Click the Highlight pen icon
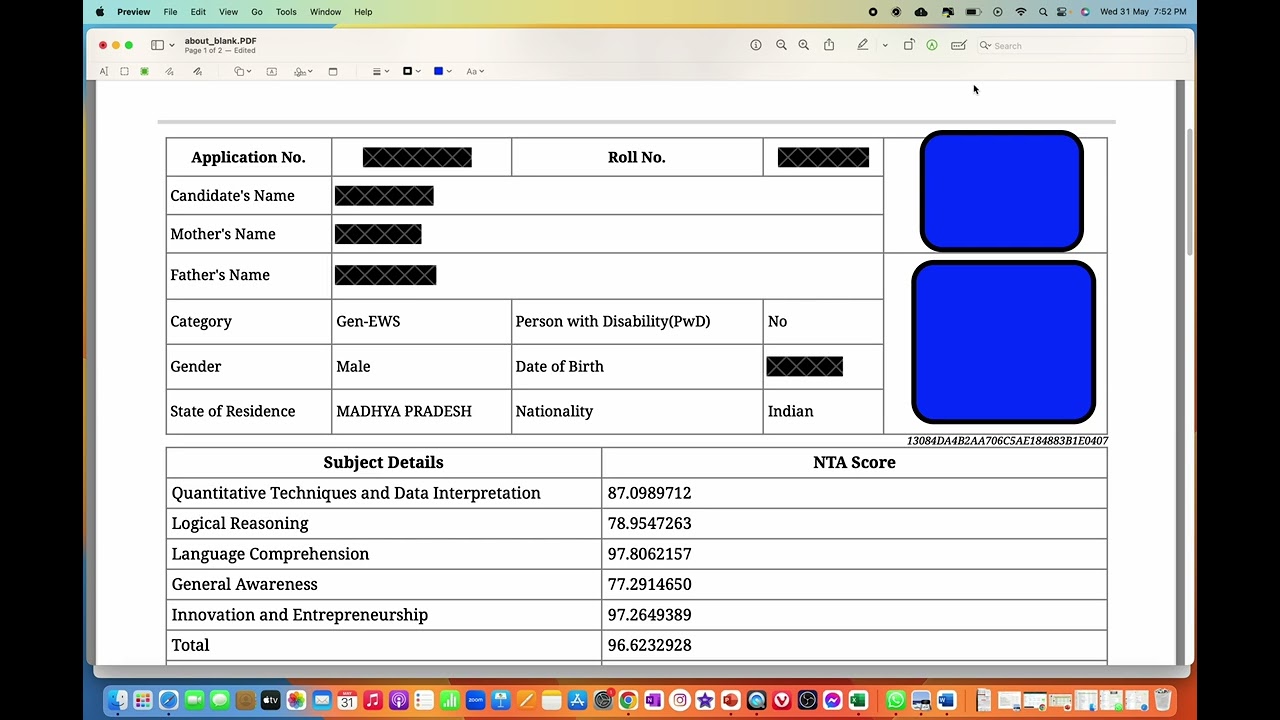 tap(862, 45)
